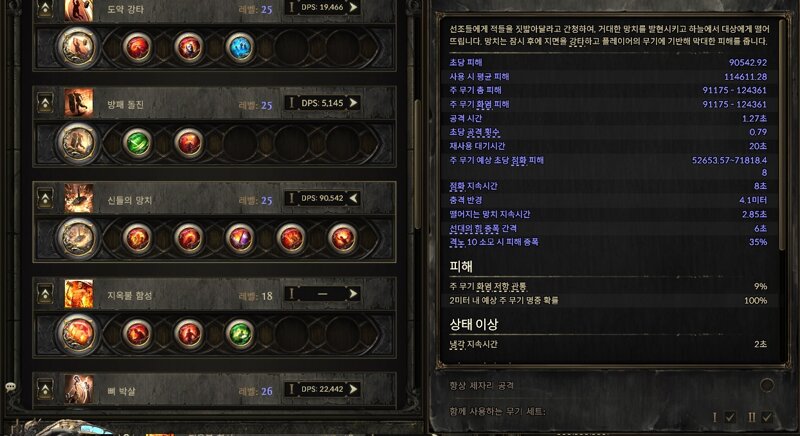Select the 방패 돌진 main skill gem socket
Image resolution: width=800 pixels, height=436 pixels.
pyautogui.click(x=78, y=143)
